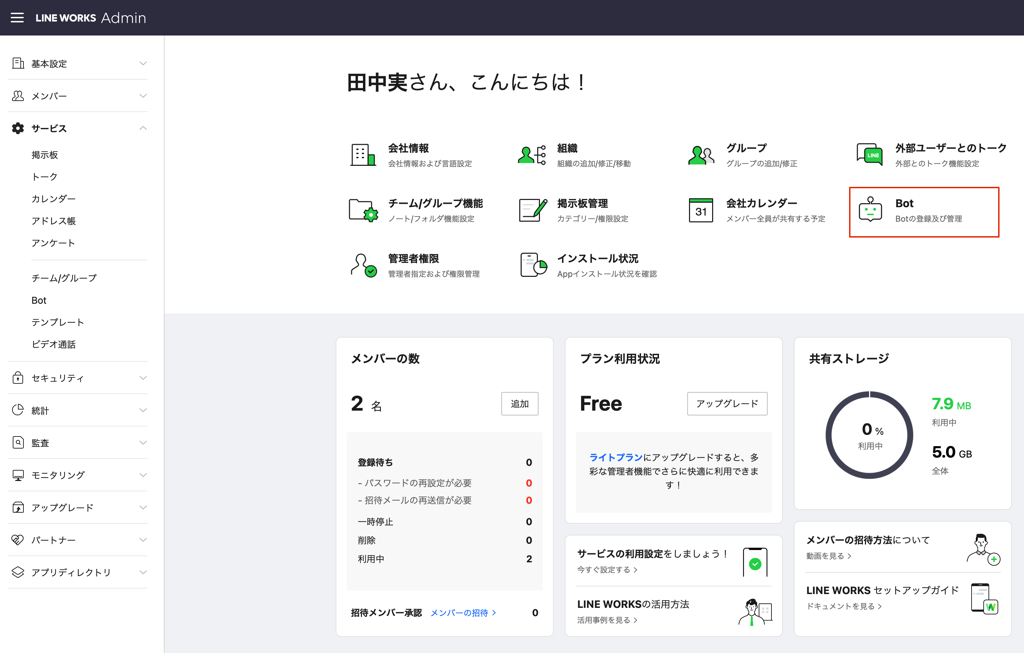The height and width of the screenshot is (653, 1024).
Task: Click the shared storage usage ring chart
Action: tap(869, 435)
